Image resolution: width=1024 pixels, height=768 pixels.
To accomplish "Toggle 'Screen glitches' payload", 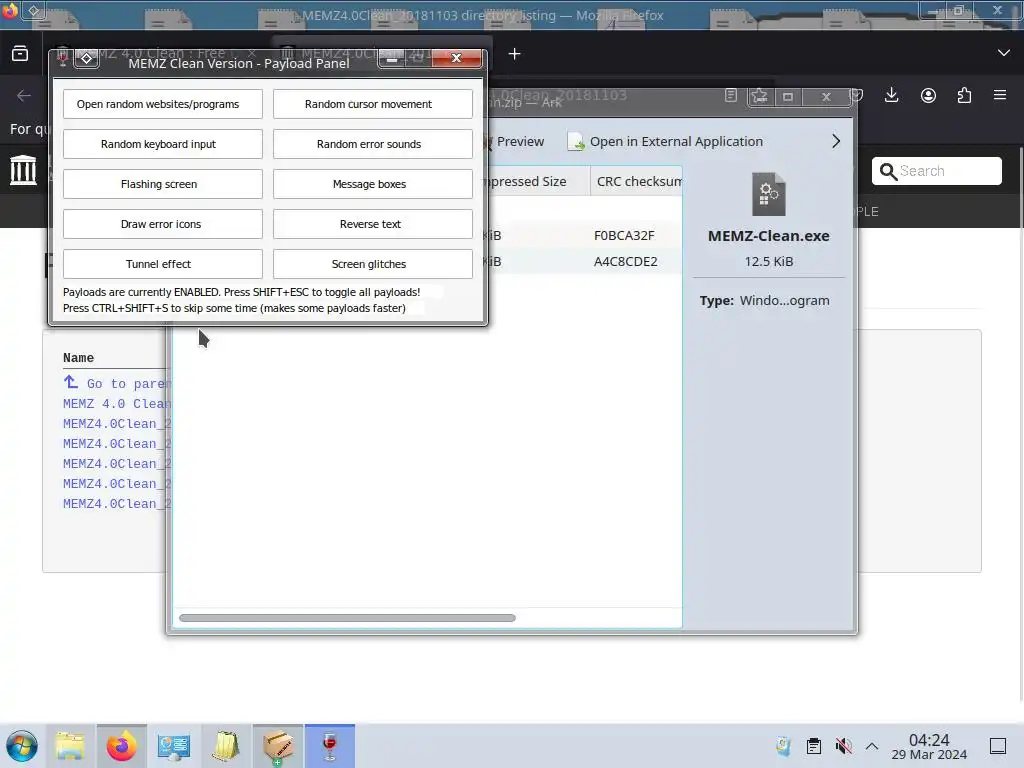I will 372,264.
